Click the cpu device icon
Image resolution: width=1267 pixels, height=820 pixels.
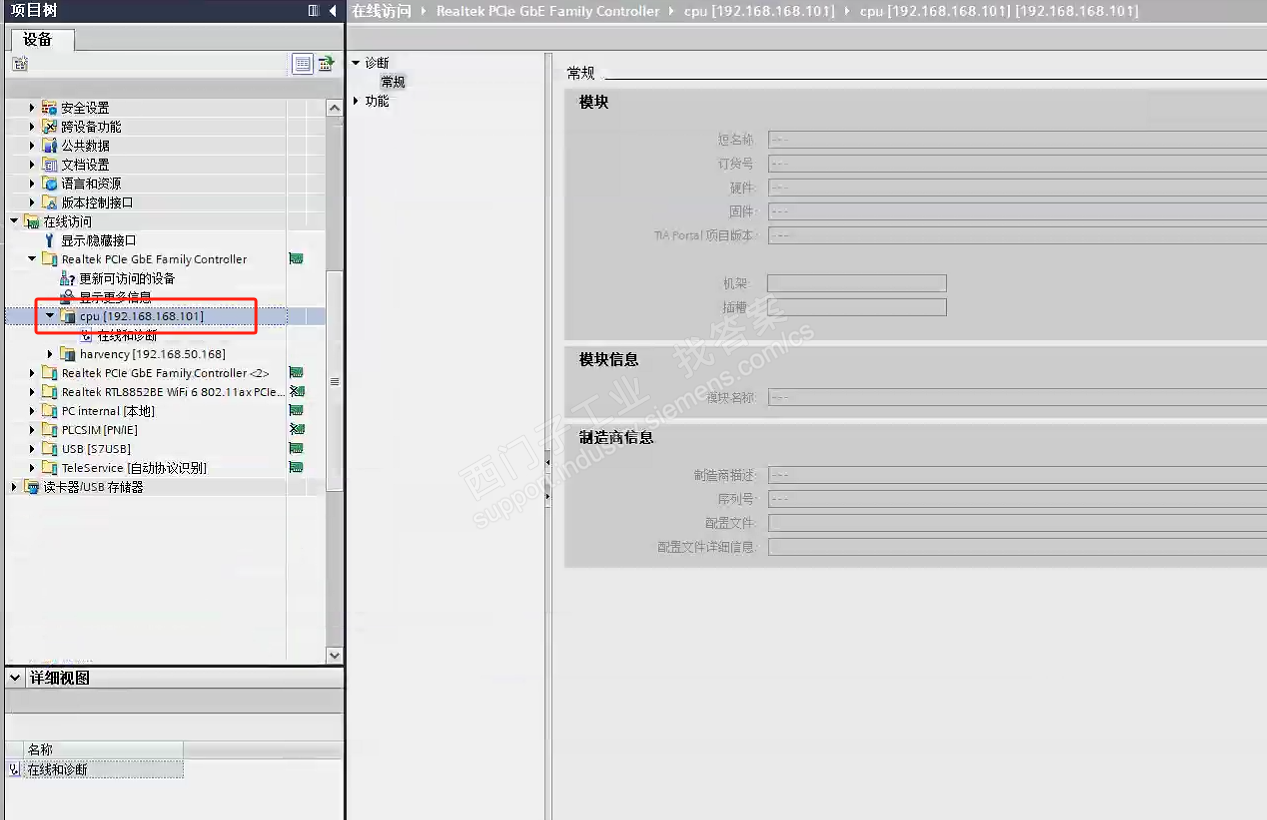[x=68, y=316]
